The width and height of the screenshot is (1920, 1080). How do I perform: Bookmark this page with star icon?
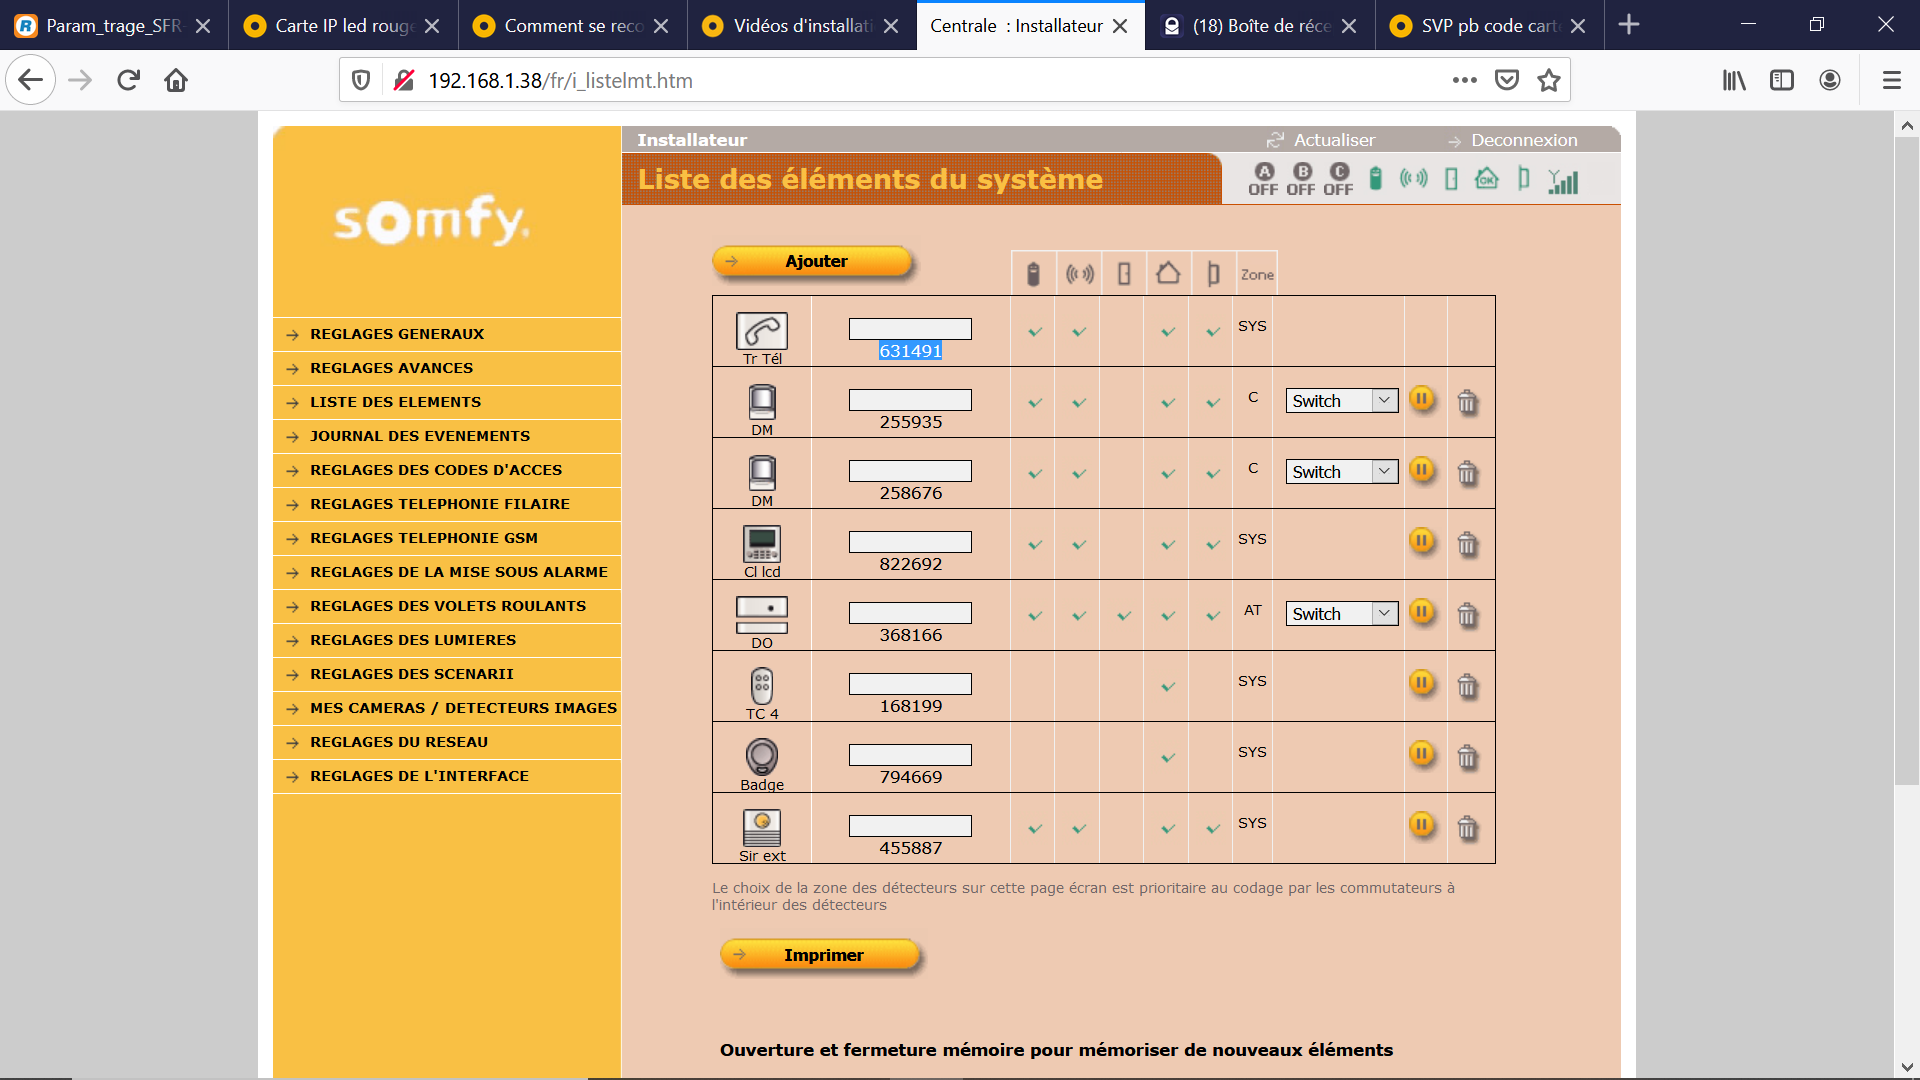tap(1549, 80)
